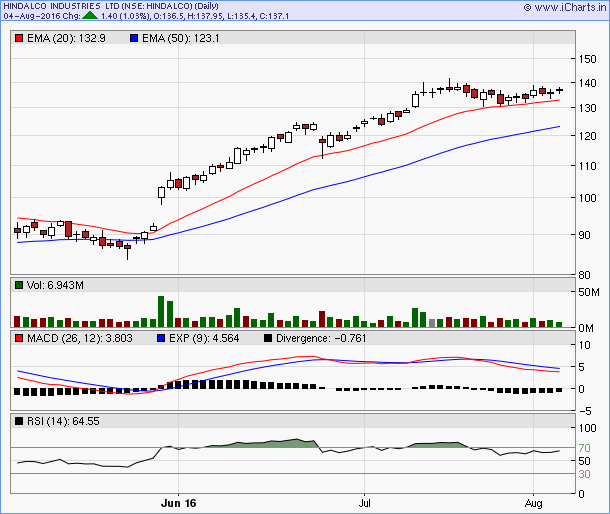Click the green 70 RSI overbought label

584,448
